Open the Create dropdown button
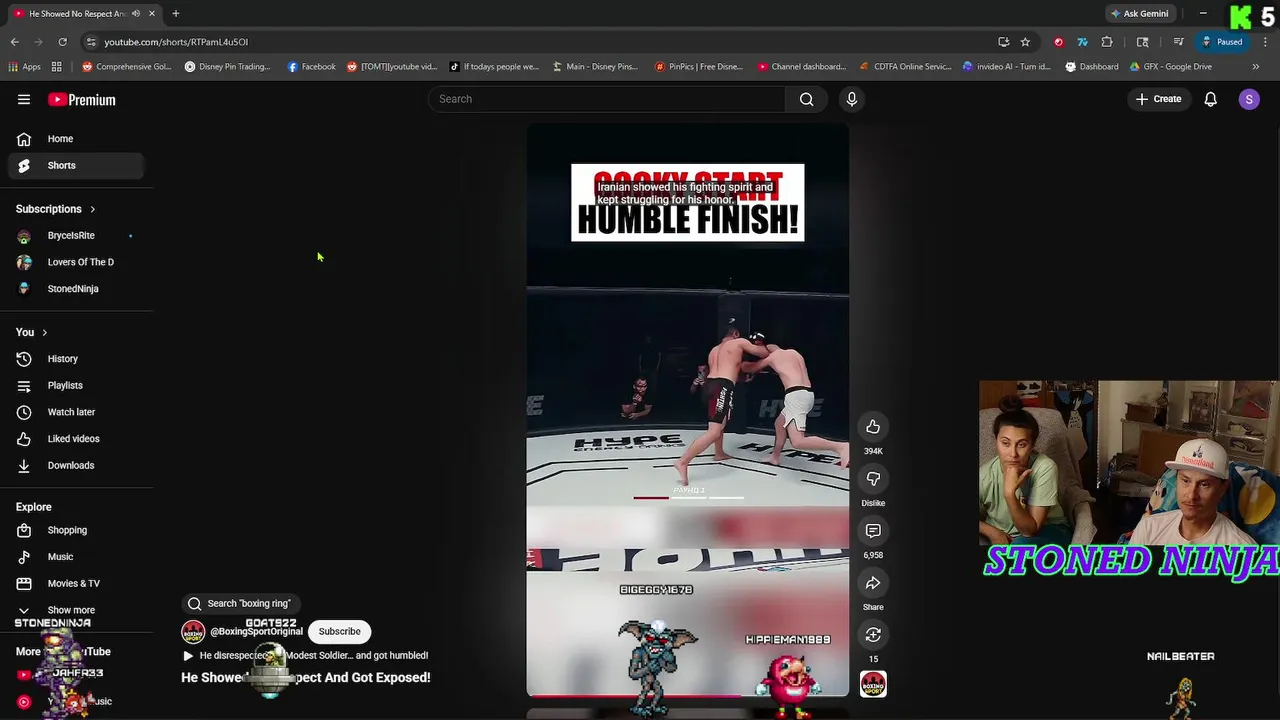The height and width of the screenshot is (720, 1280). pyautogui.click(x=1158, y=99)
